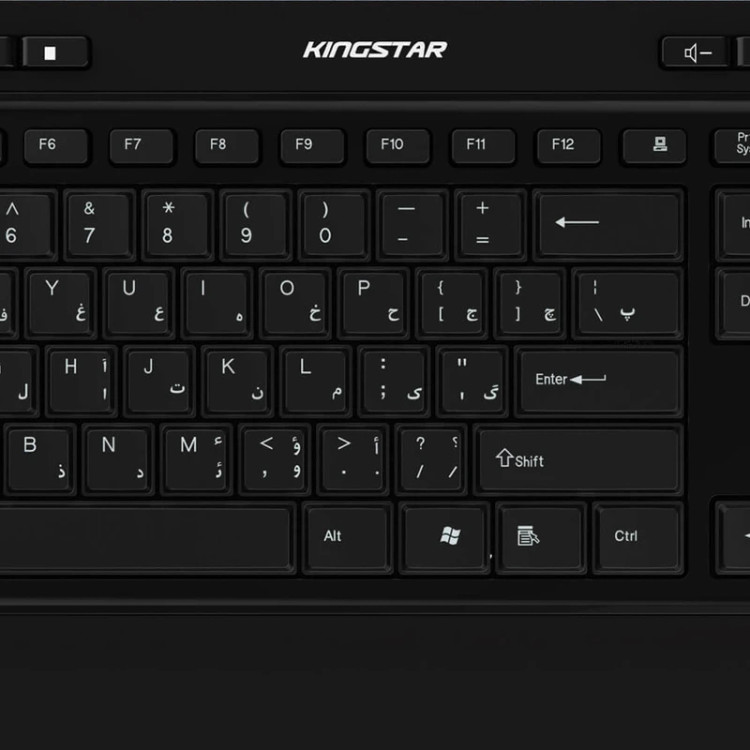Click the Enter key
This screenshot has height=750, width=750.
(x=599, y=381)
